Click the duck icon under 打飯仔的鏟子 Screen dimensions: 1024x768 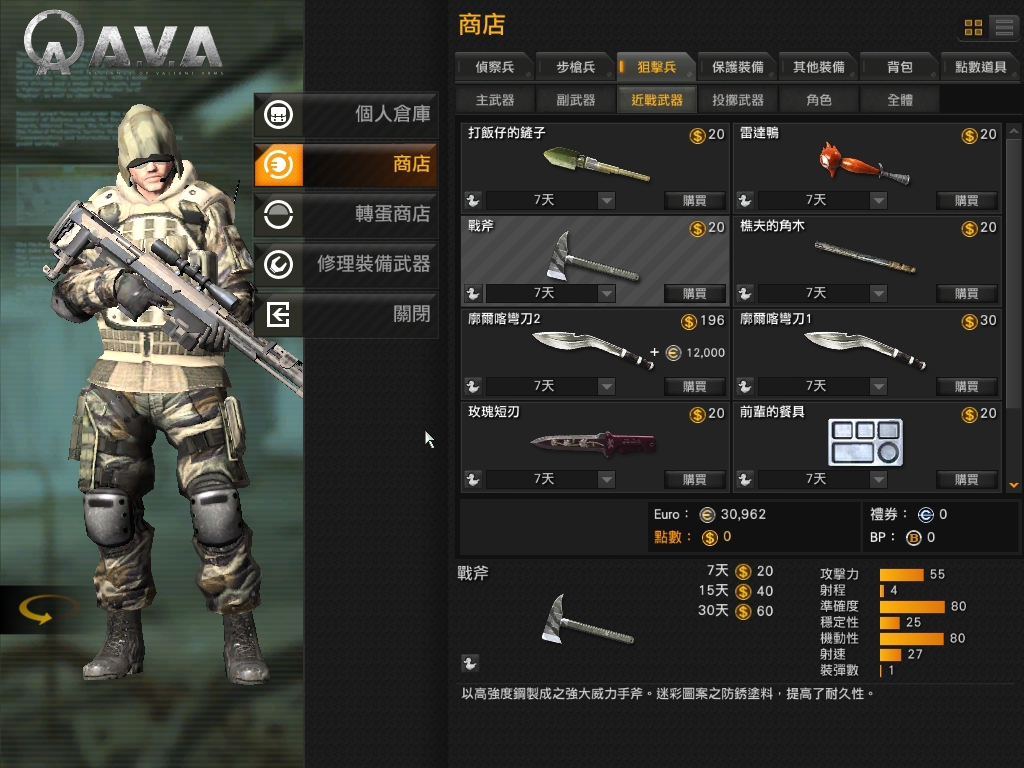pyautogui.click(x=473, y=200)
